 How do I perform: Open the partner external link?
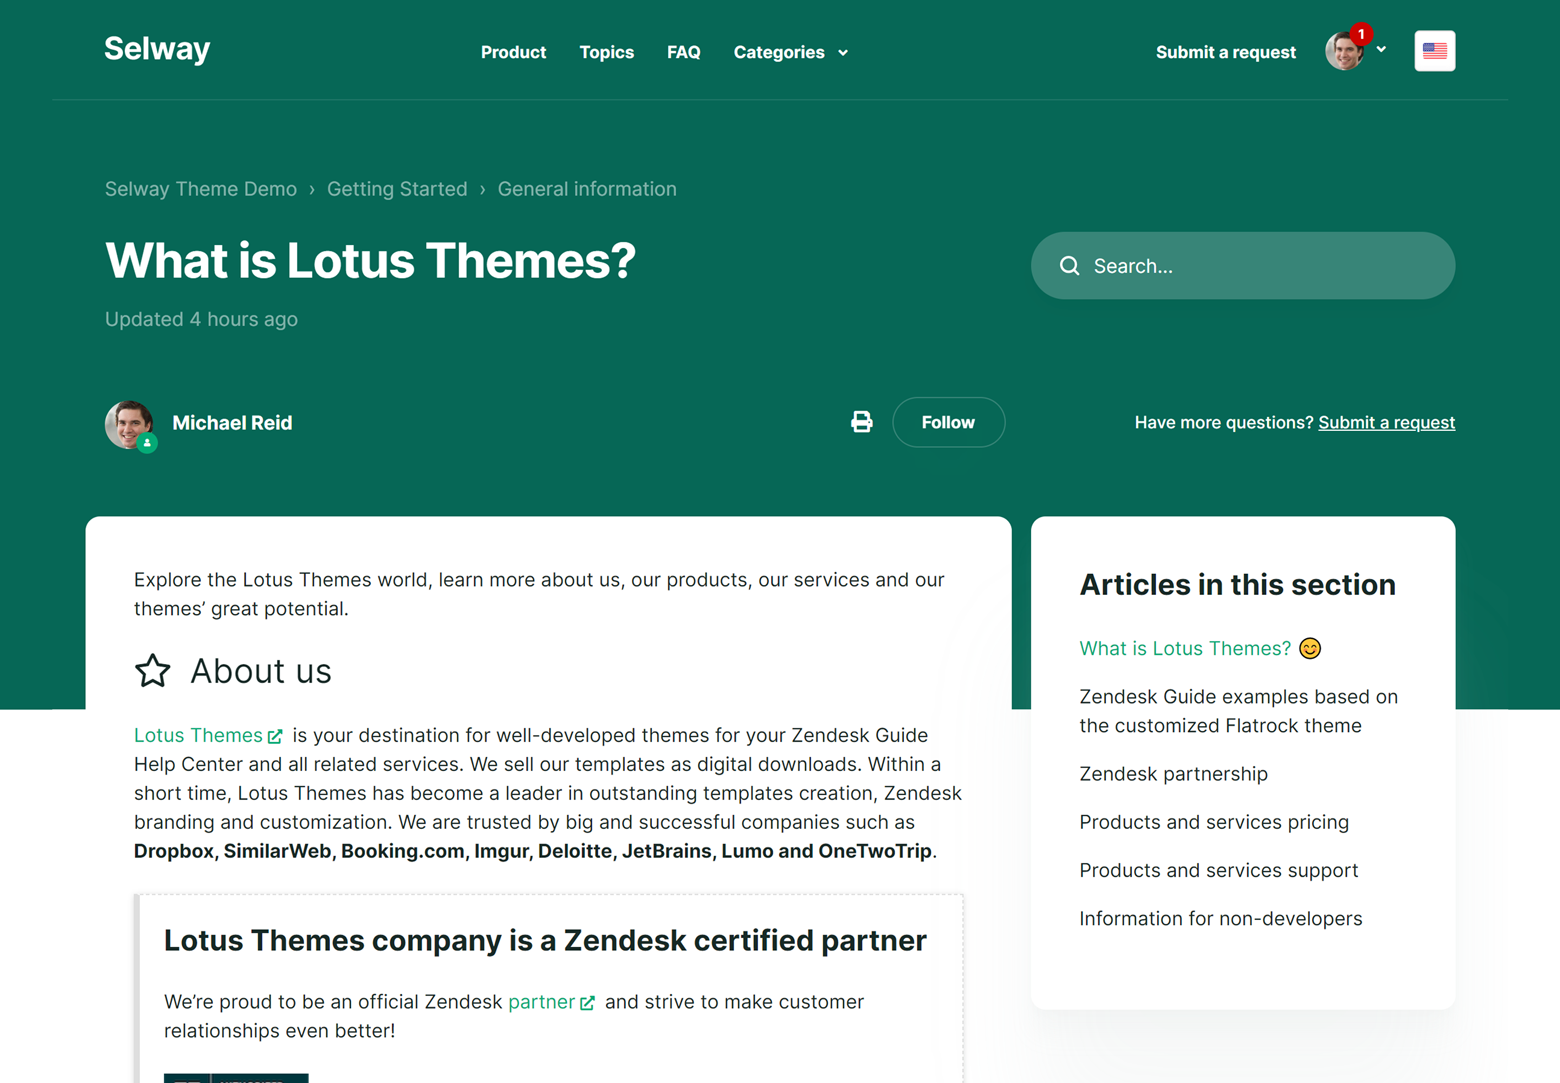[551, 1002]
